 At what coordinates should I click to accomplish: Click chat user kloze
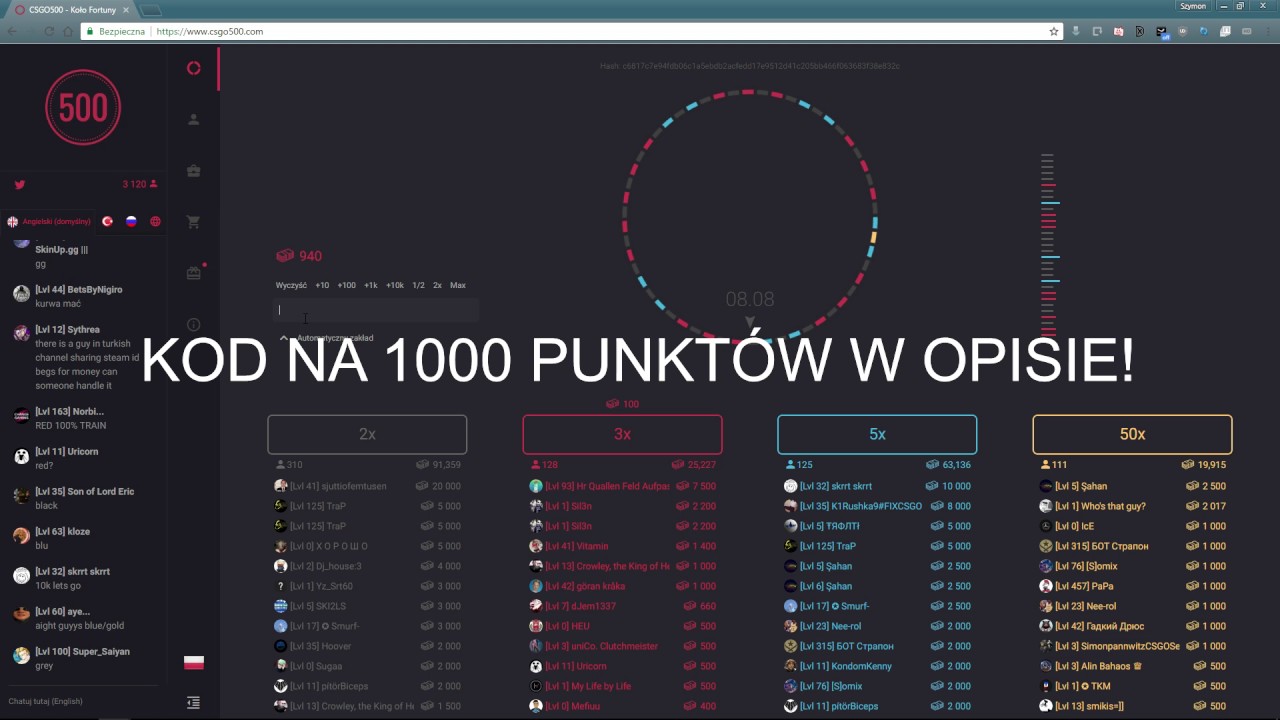[62, 531]
